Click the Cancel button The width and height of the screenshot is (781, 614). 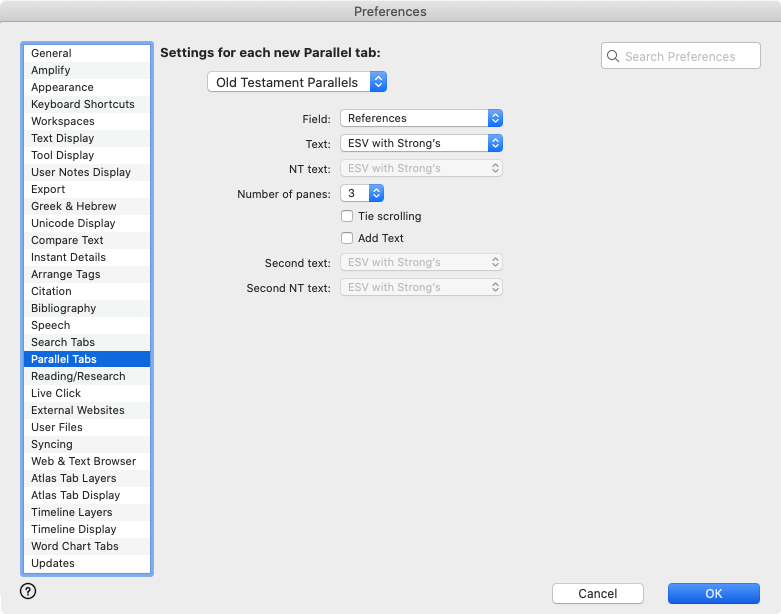597,593
